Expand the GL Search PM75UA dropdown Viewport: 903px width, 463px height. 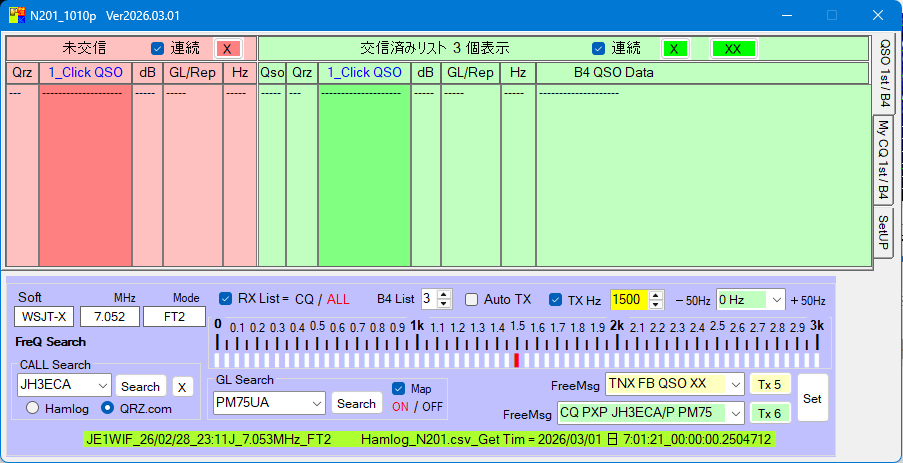(x=317, y=403)
